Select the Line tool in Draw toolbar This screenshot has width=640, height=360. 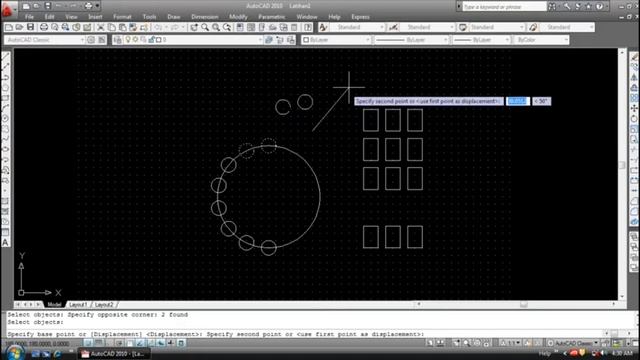pos(6,57)
